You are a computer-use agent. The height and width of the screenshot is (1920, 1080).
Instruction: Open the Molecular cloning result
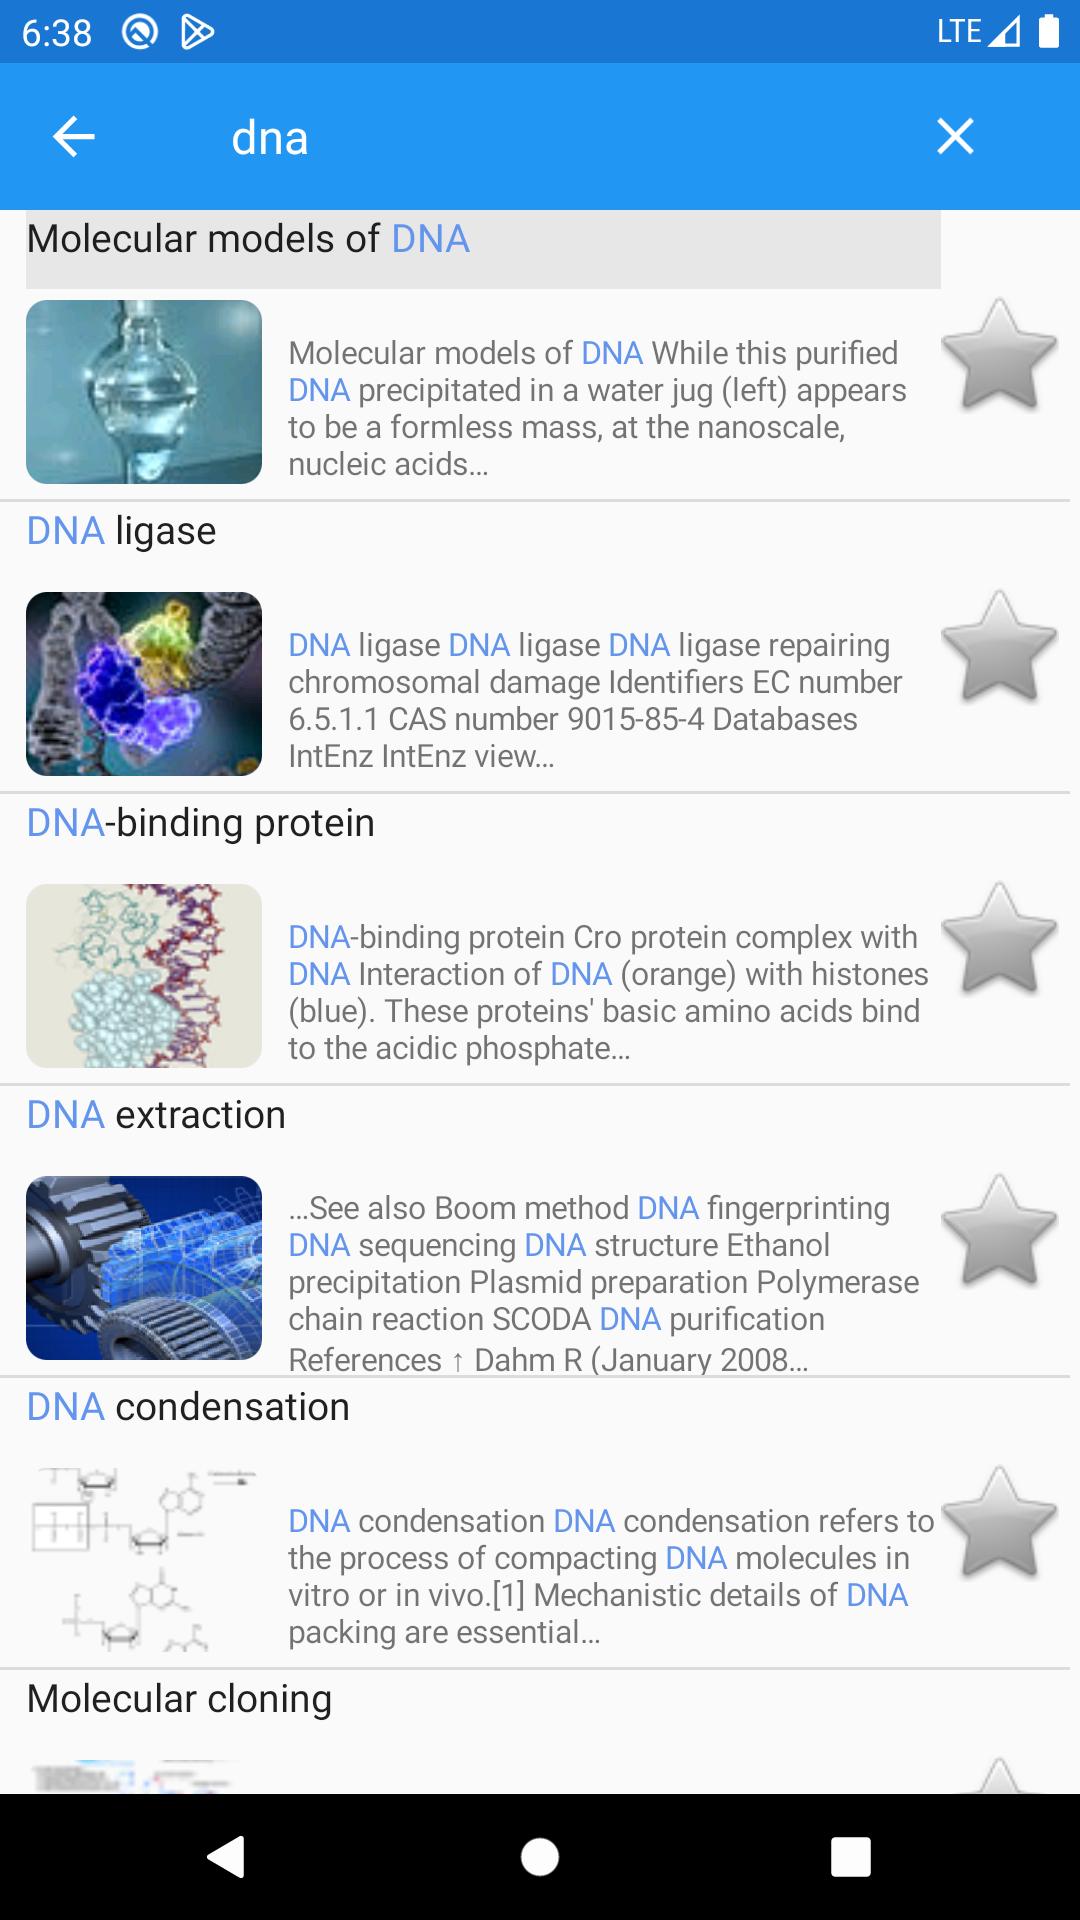(180, 1699)
